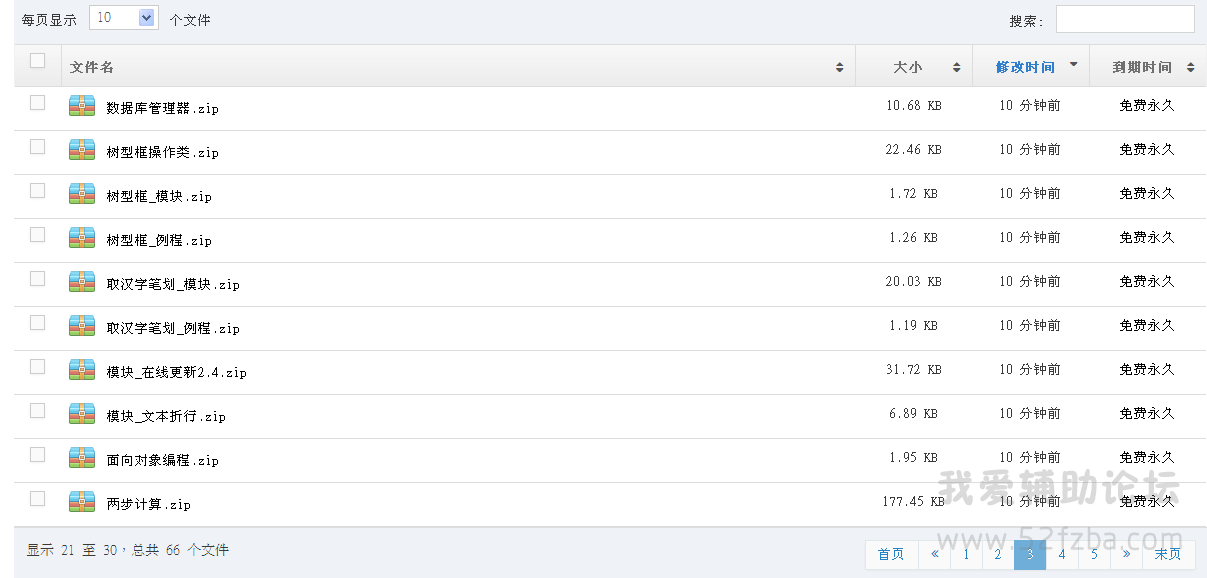Viewport: 1207px width, 578px height.
Task: Click the zip icon beside 数据库管理器.zip
Action: (x=82, y=106)
